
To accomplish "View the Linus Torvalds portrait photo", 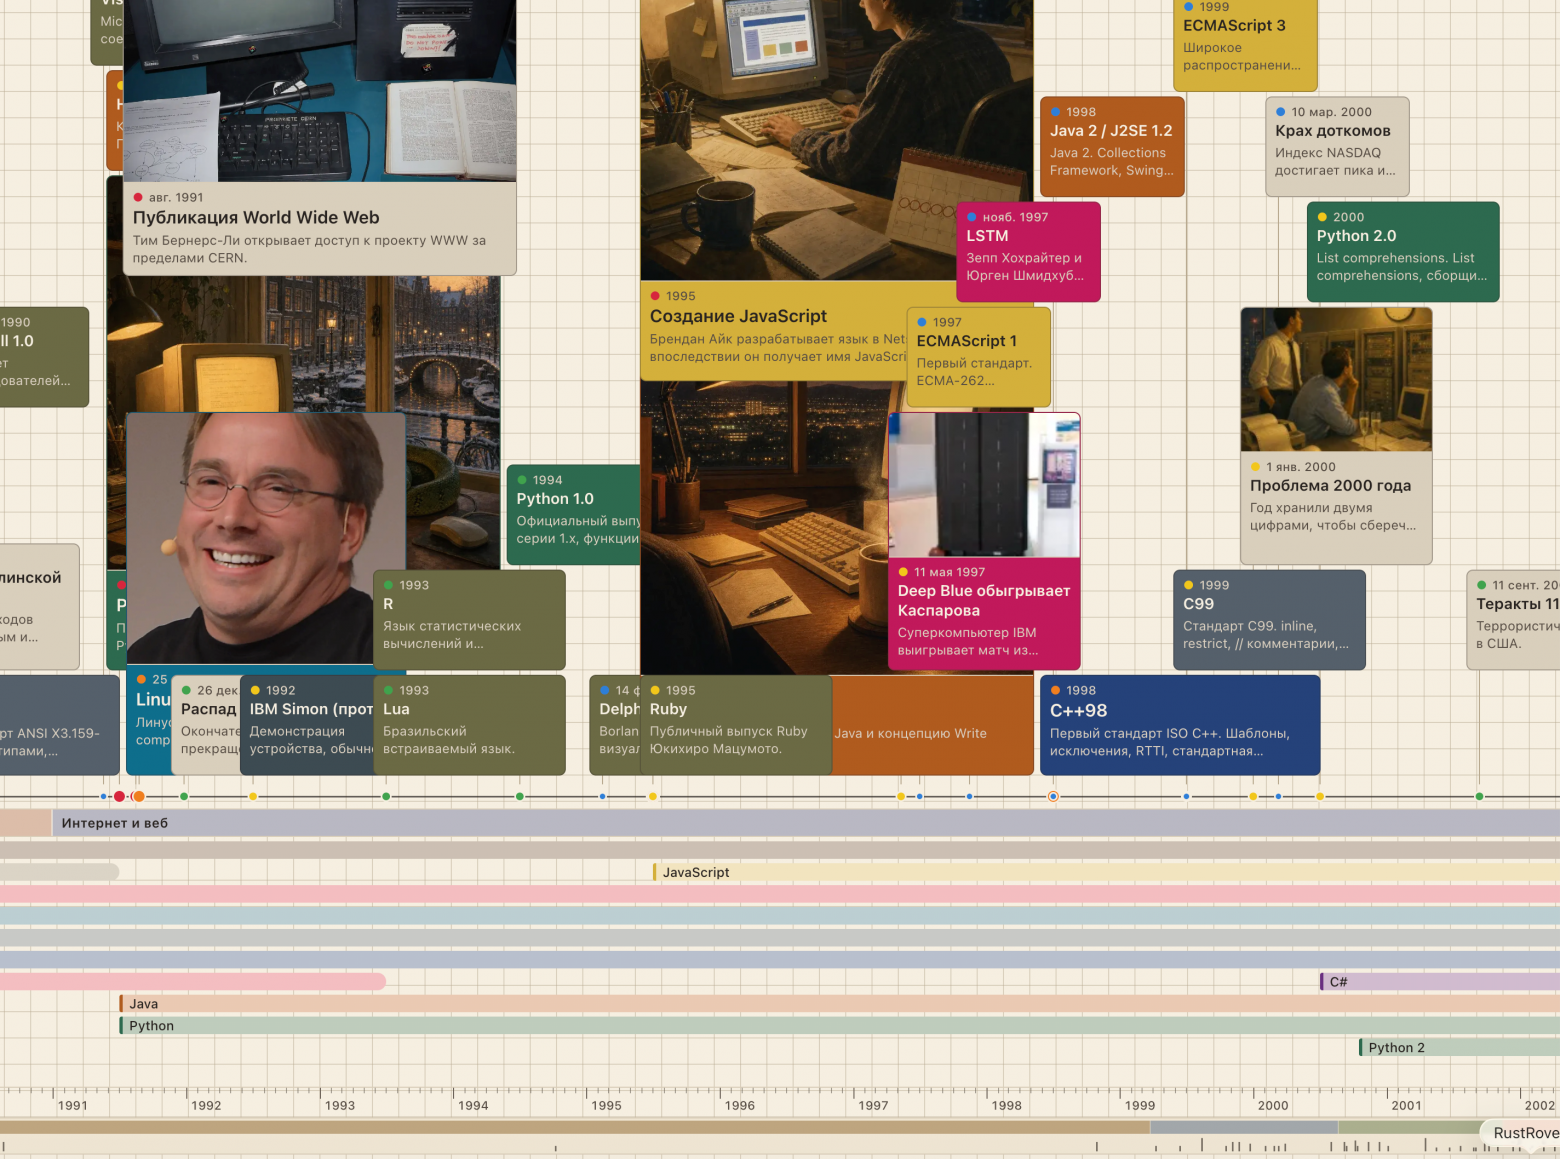I will [266, 538].
